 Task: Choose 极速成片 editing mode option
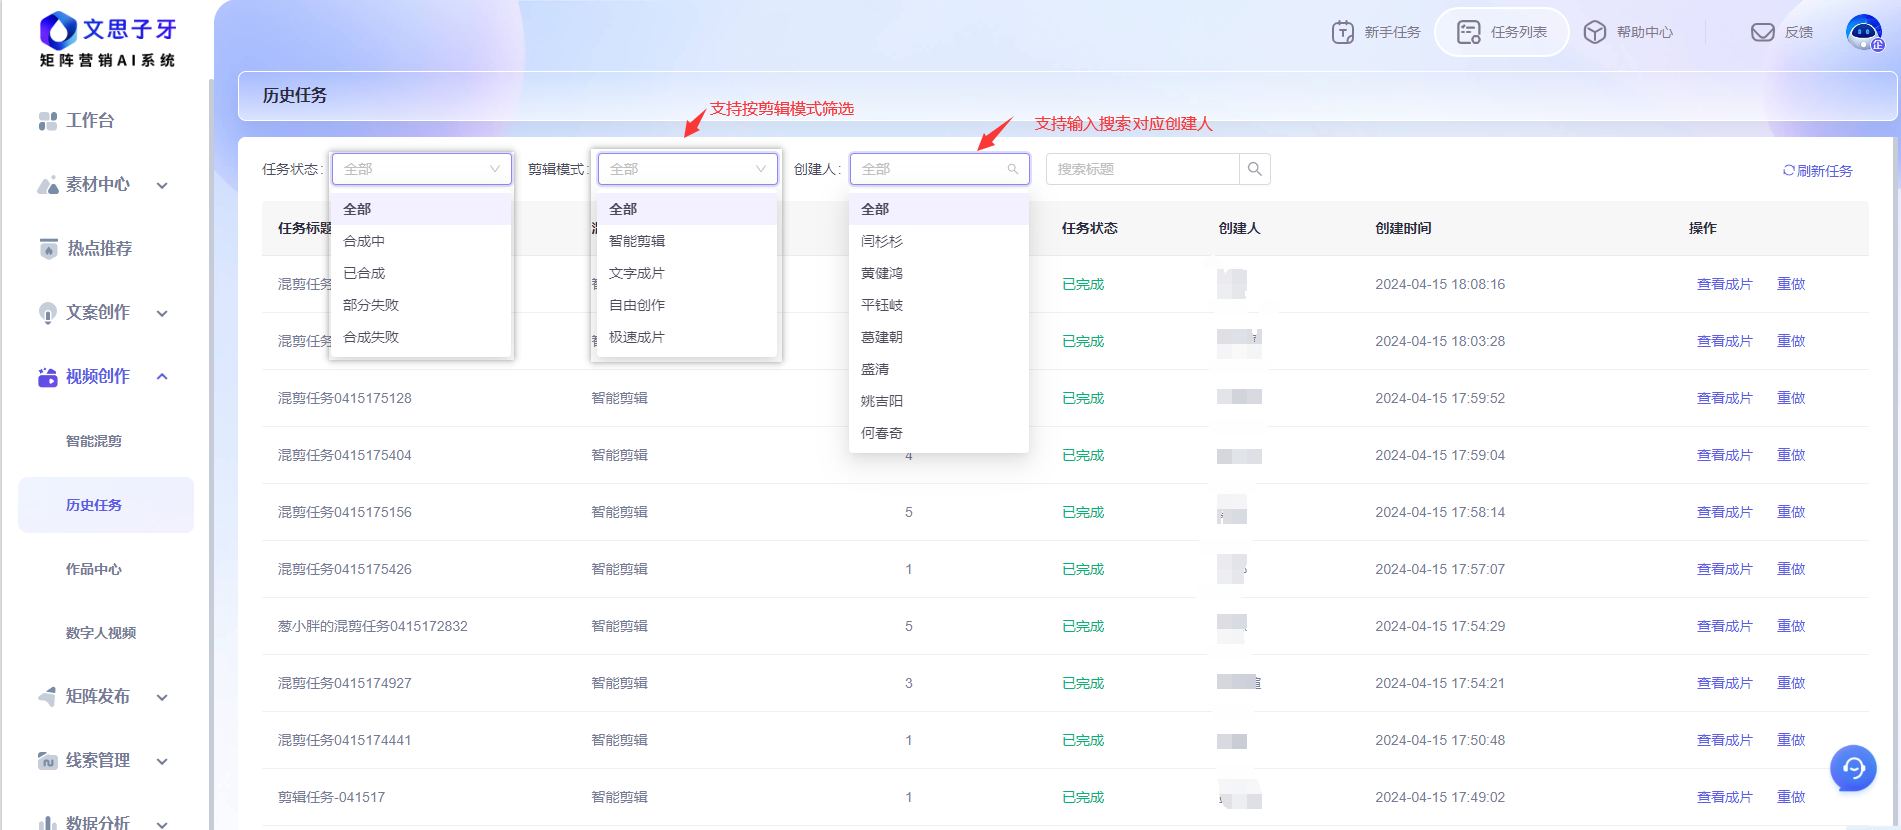688,337
